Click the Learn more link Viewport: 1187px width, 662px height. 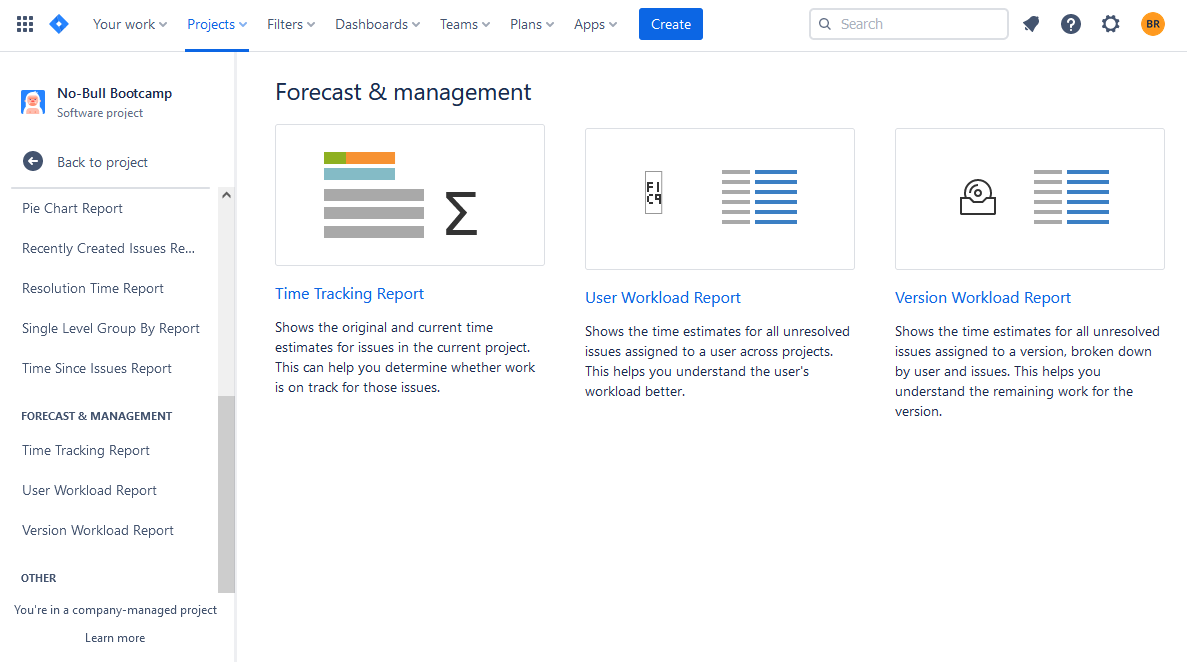115,637
